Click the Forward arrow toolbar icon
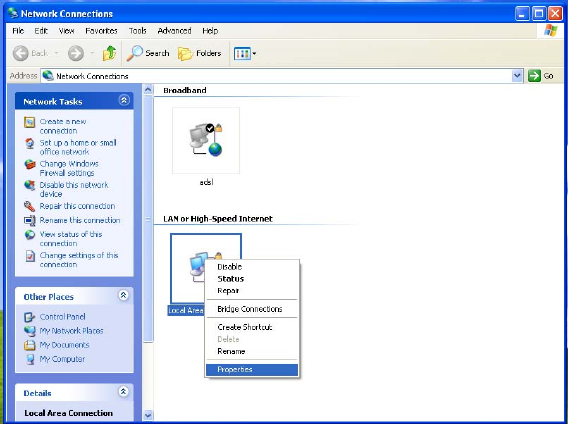568x424 pixels. pos(76,53)
